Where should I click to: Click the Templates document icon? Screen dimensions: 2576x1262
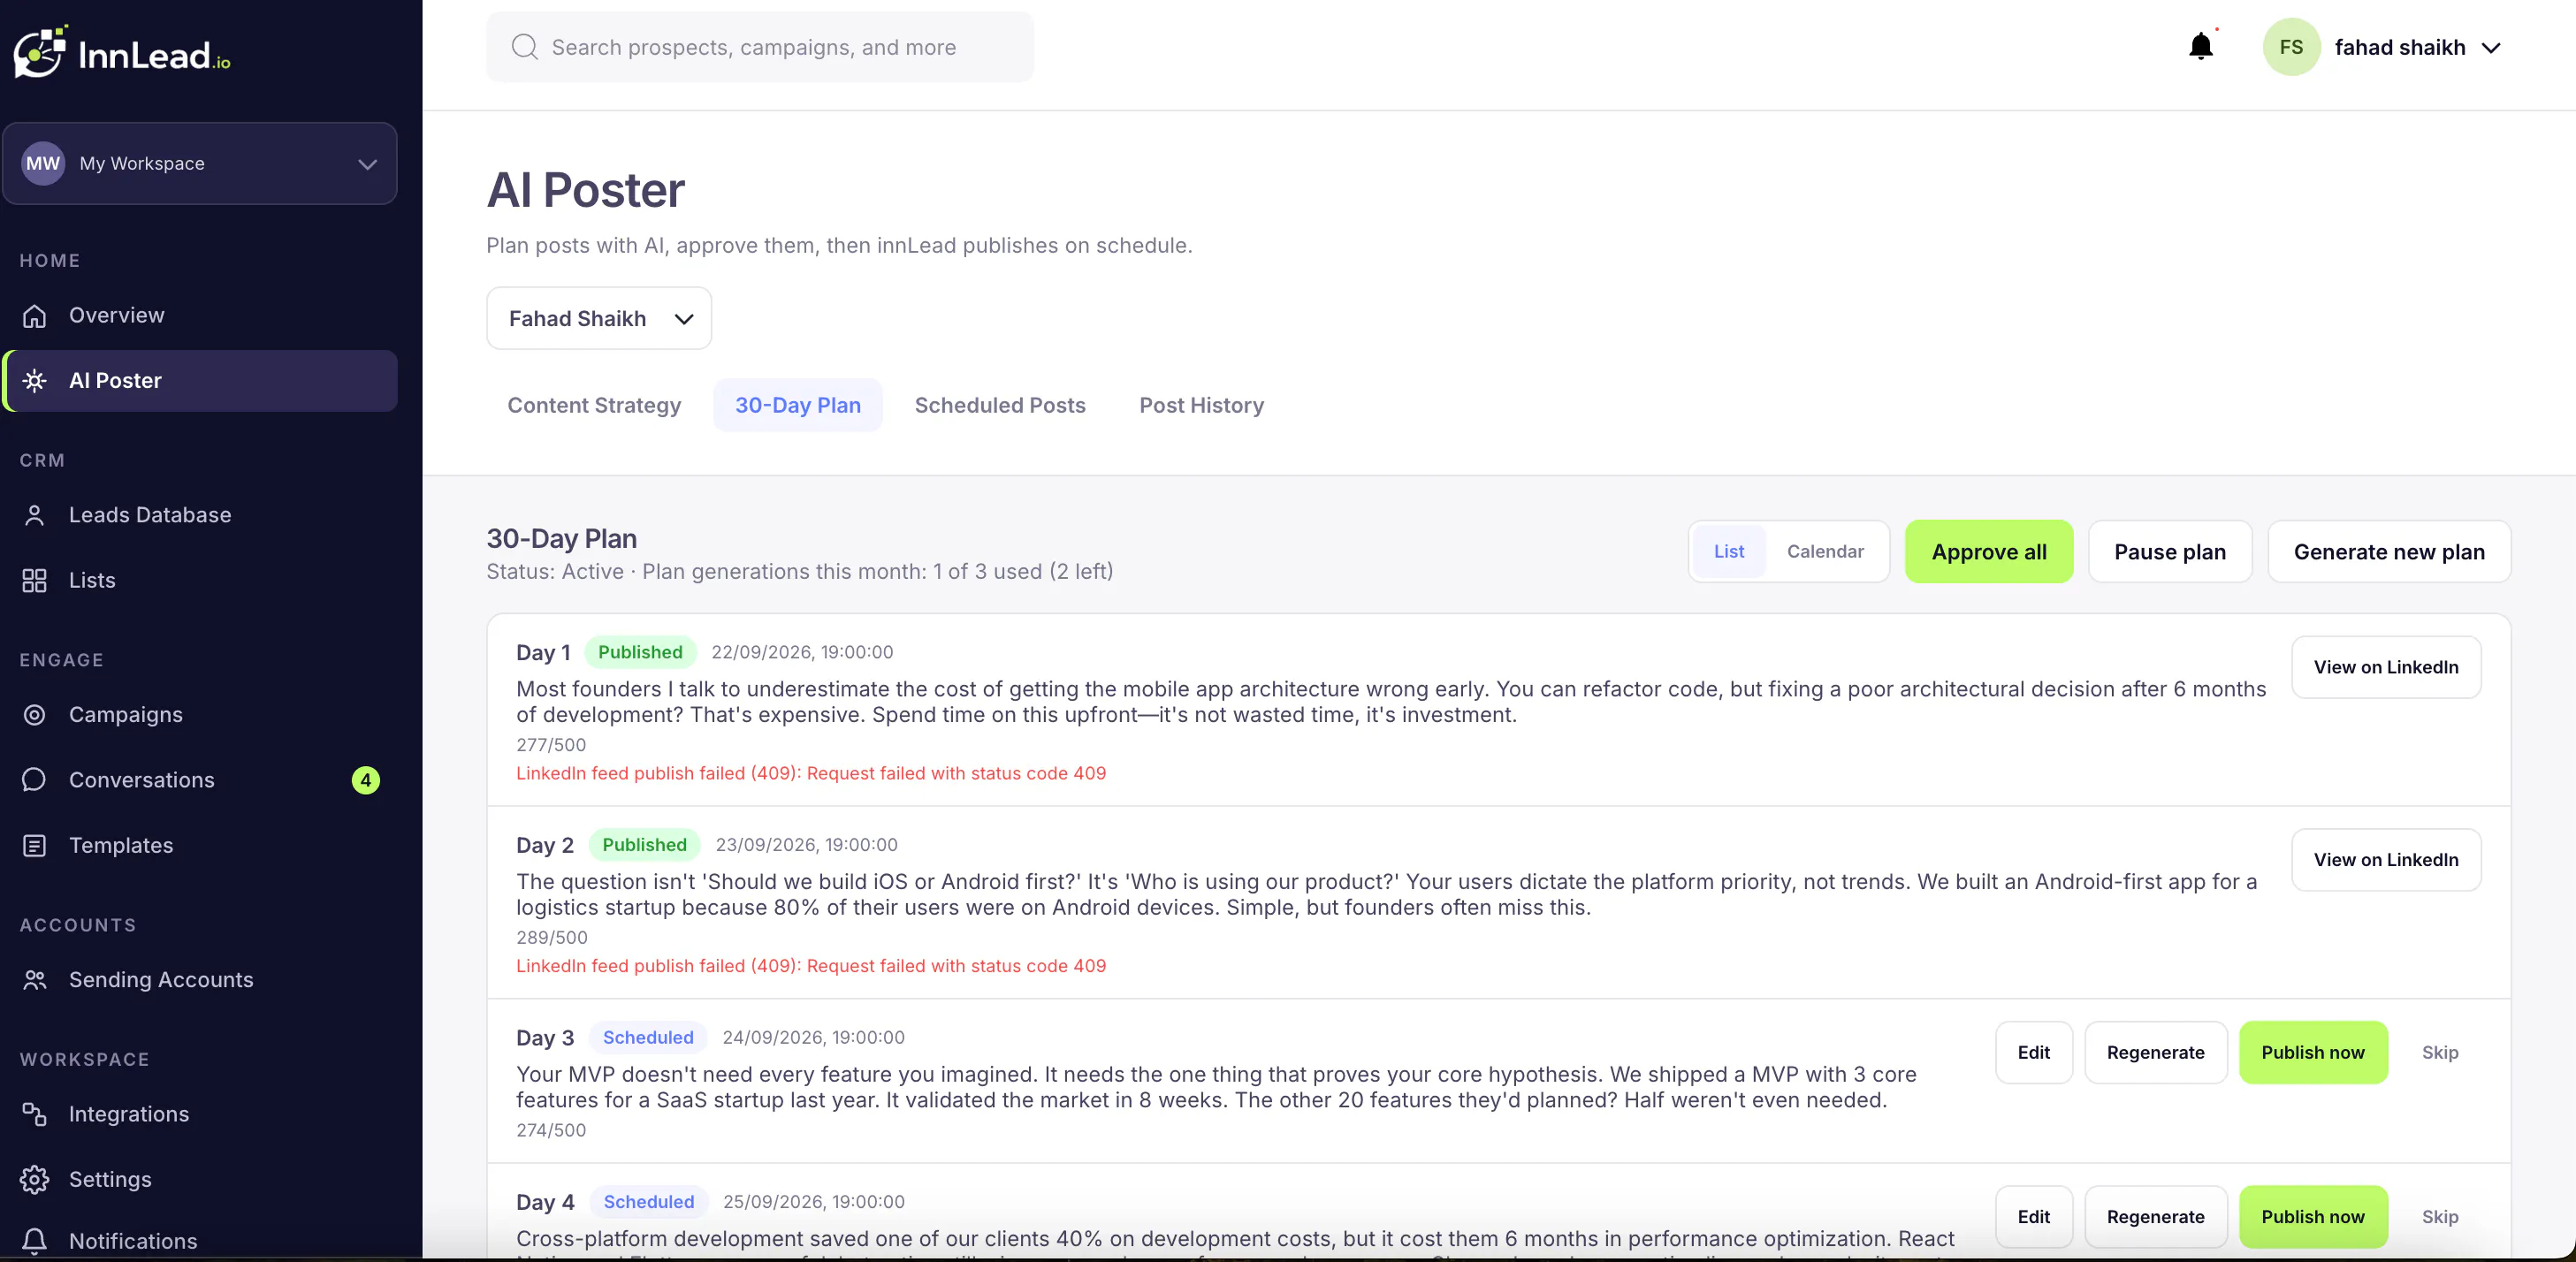coord(35,846)
